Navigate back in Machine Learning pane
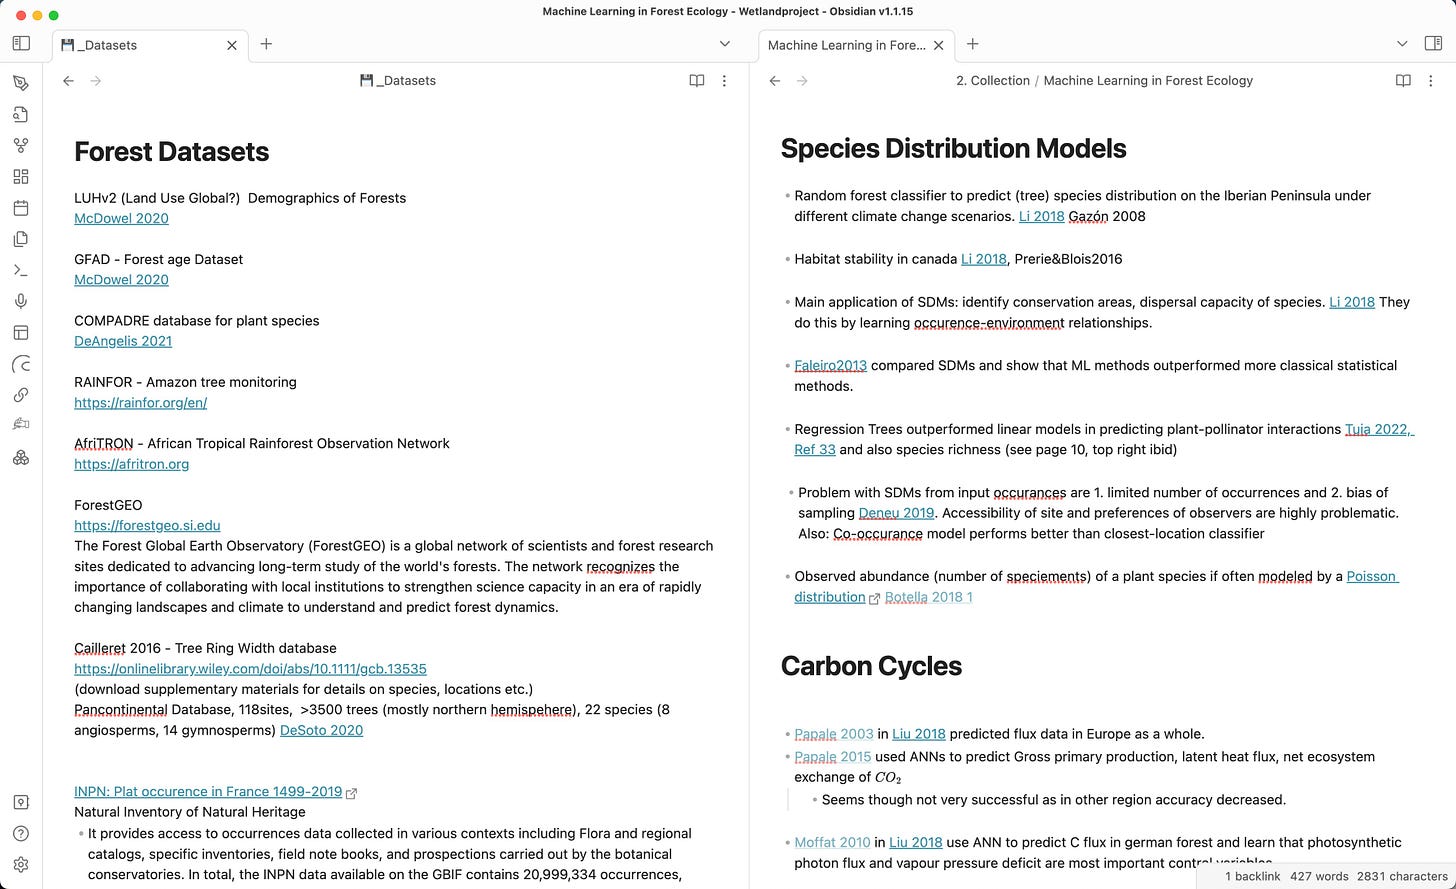1456x889 pixels. click(x=774, y=81)
